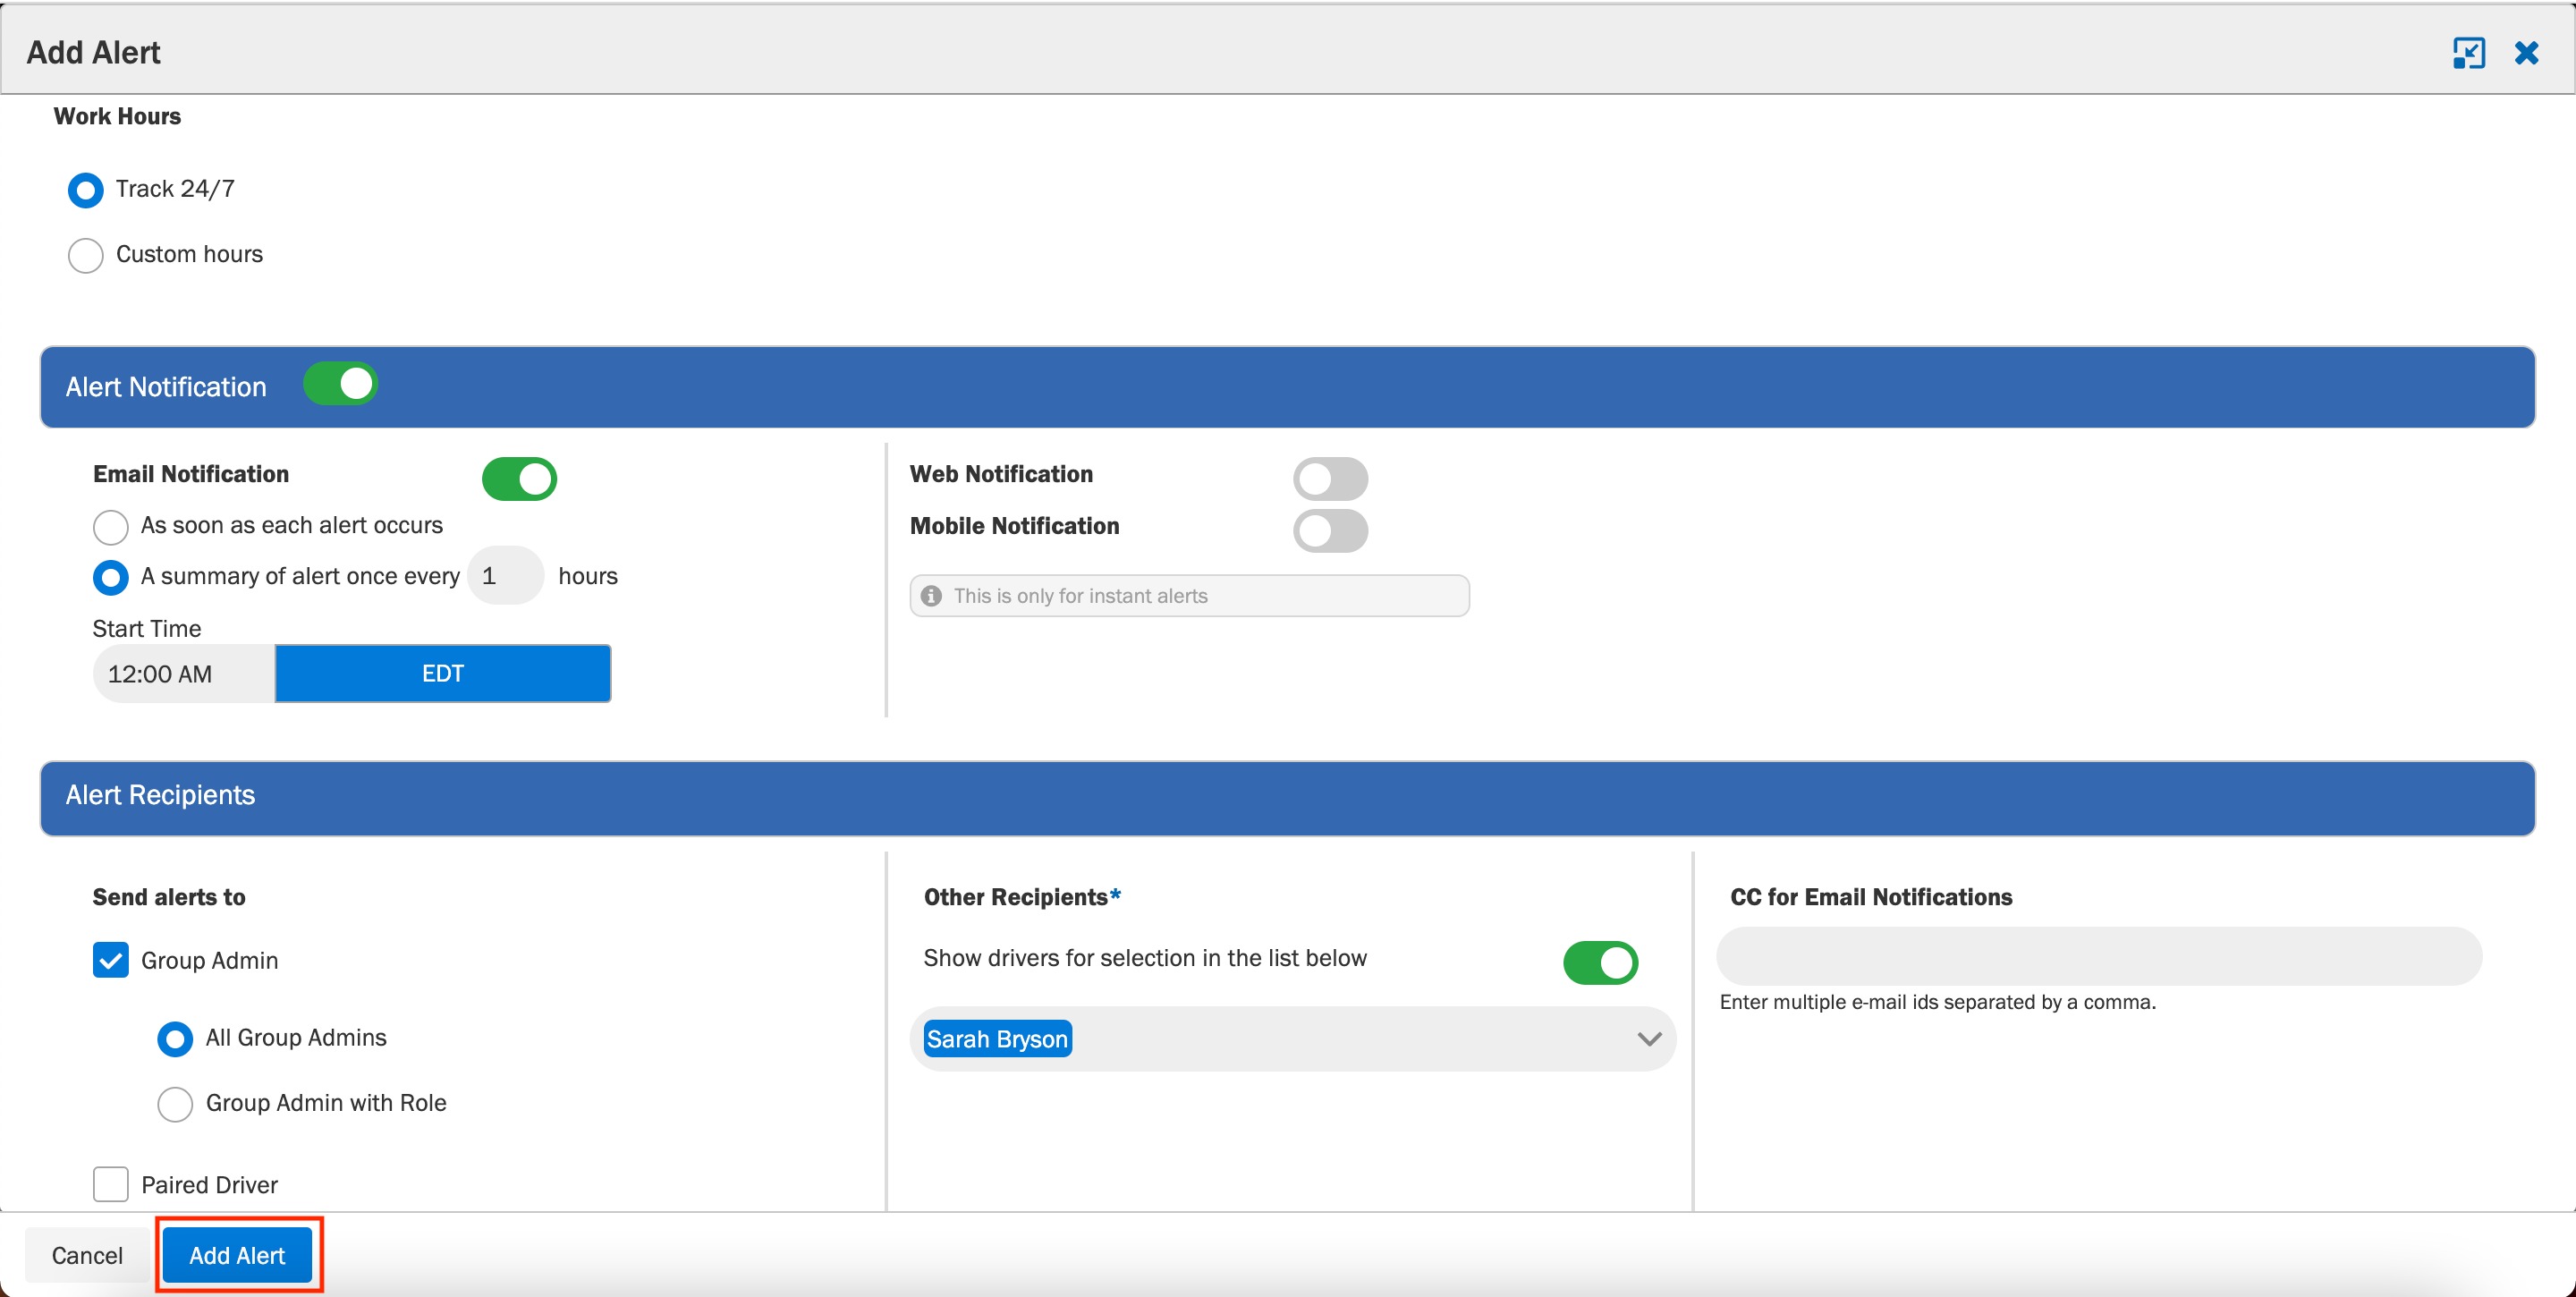The height and width of the screenshot is (1297, 2576).
Task: Click the minimize dialog icon in header
Action: pos(2468,53)
